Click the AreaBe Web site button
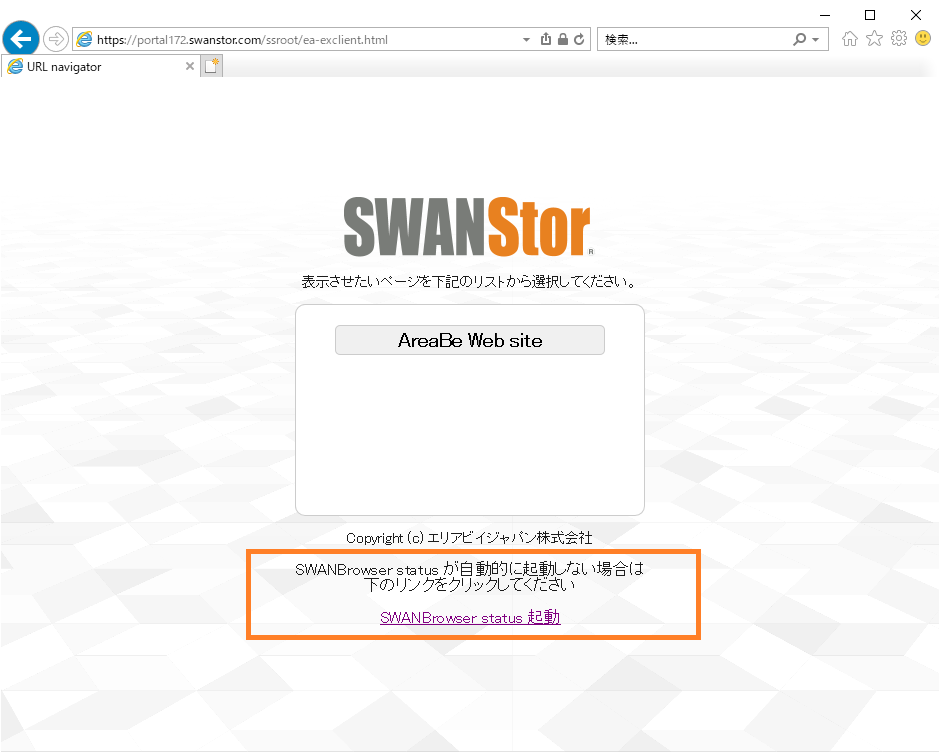The height and width of the screenshot is (753, 940). [x=469, y=340]
